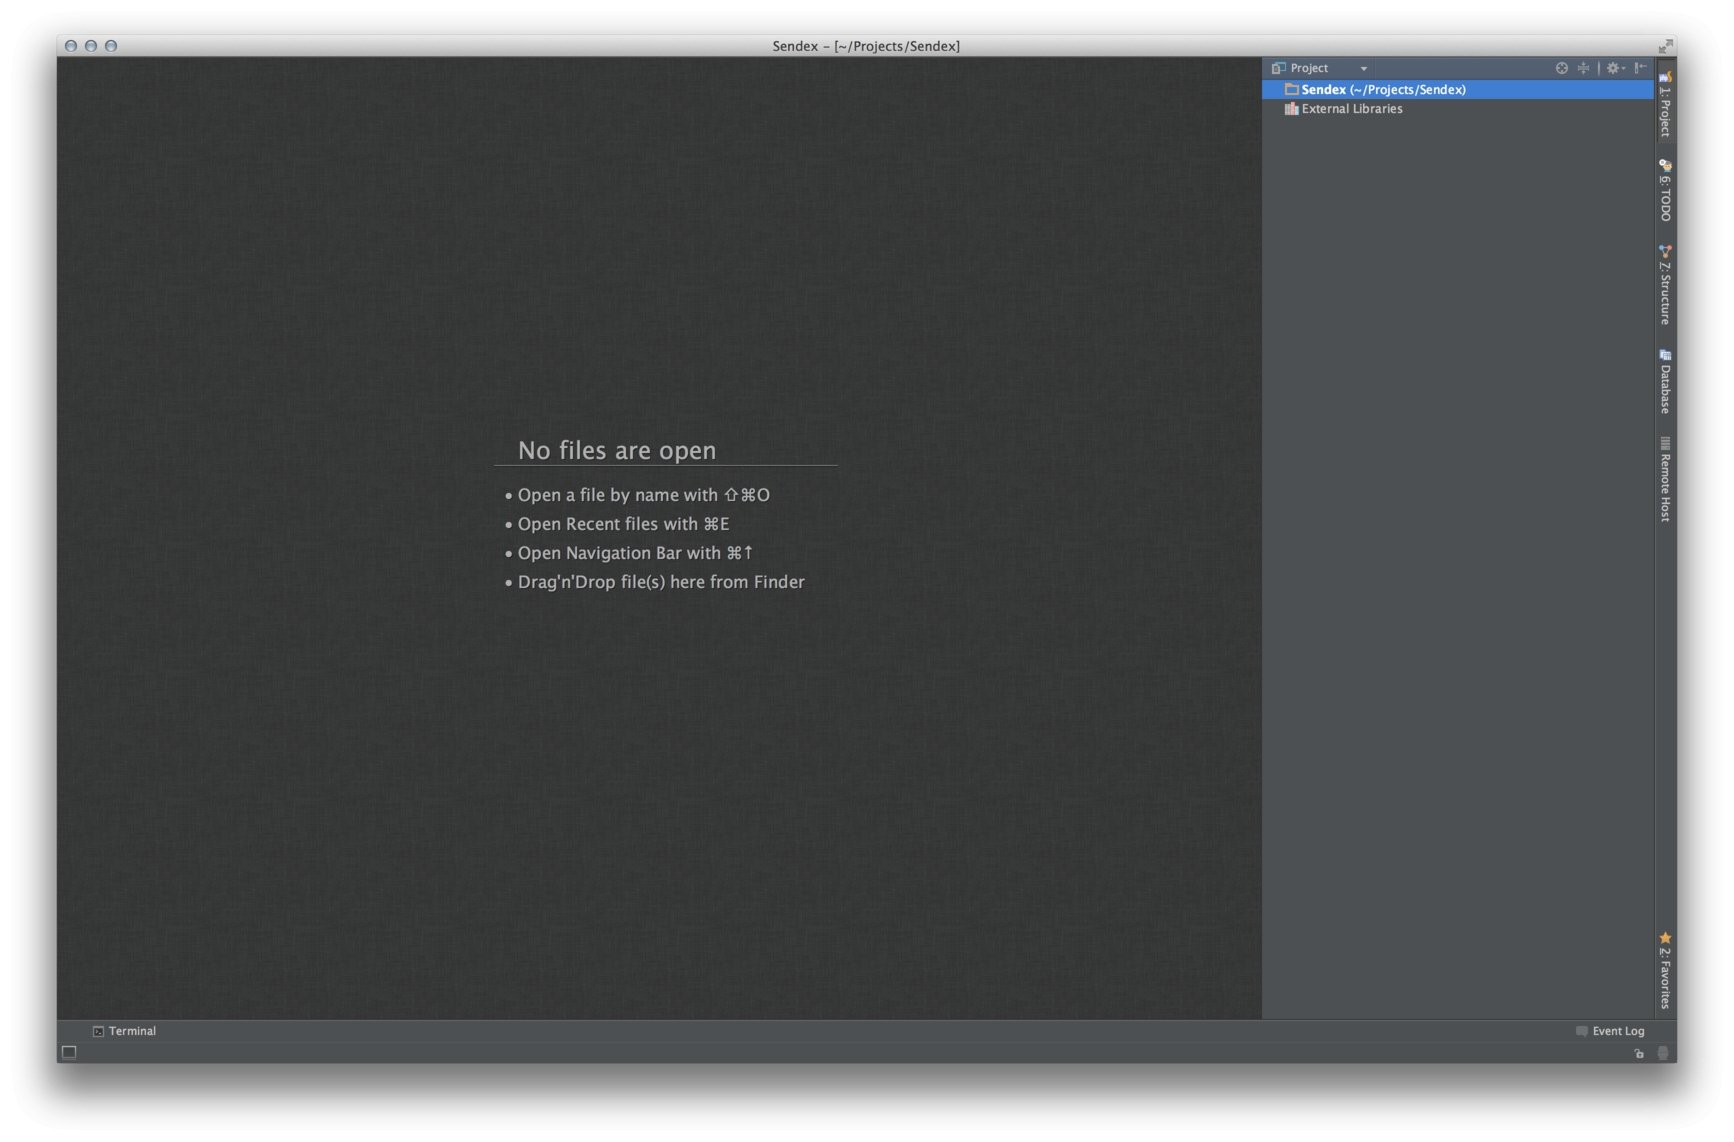This screenshot has width=1734, height=1142.
Task: Click the Collapse All icon in Project panel
Action: click(1583, 68)
